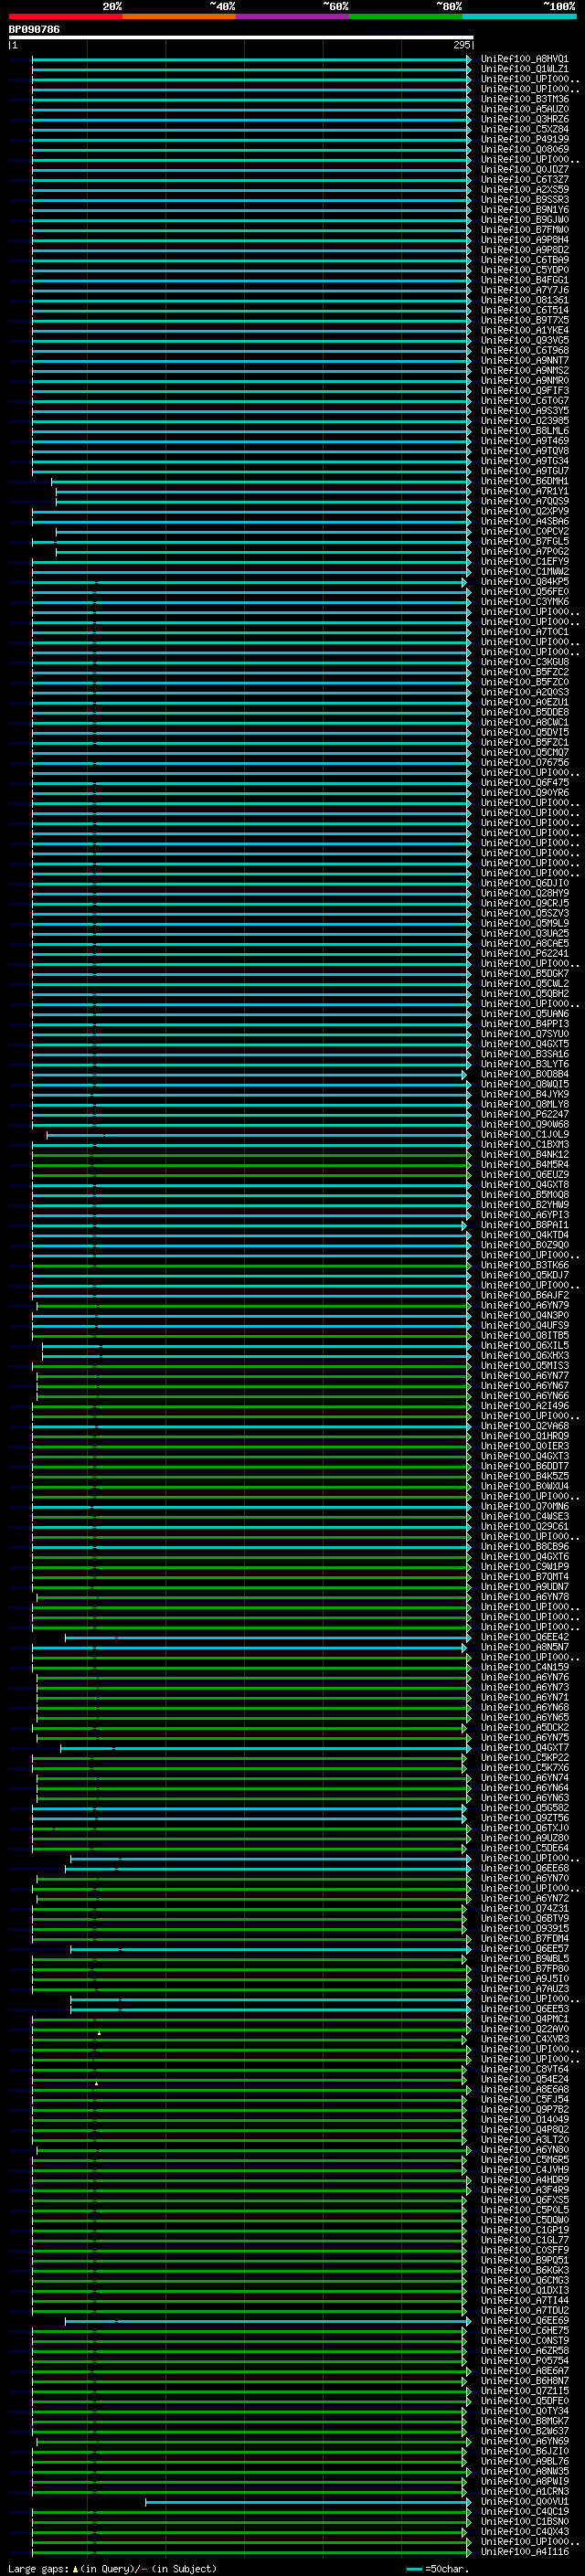Click the purple ~60% identity legend bar
Viewport: 585px width, 2576px height.
(x=292, y=16)
